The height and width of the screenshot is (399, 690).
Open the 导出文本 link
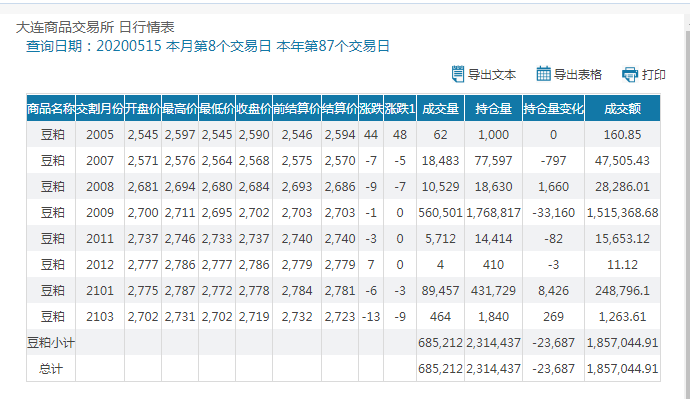point(492,74)
